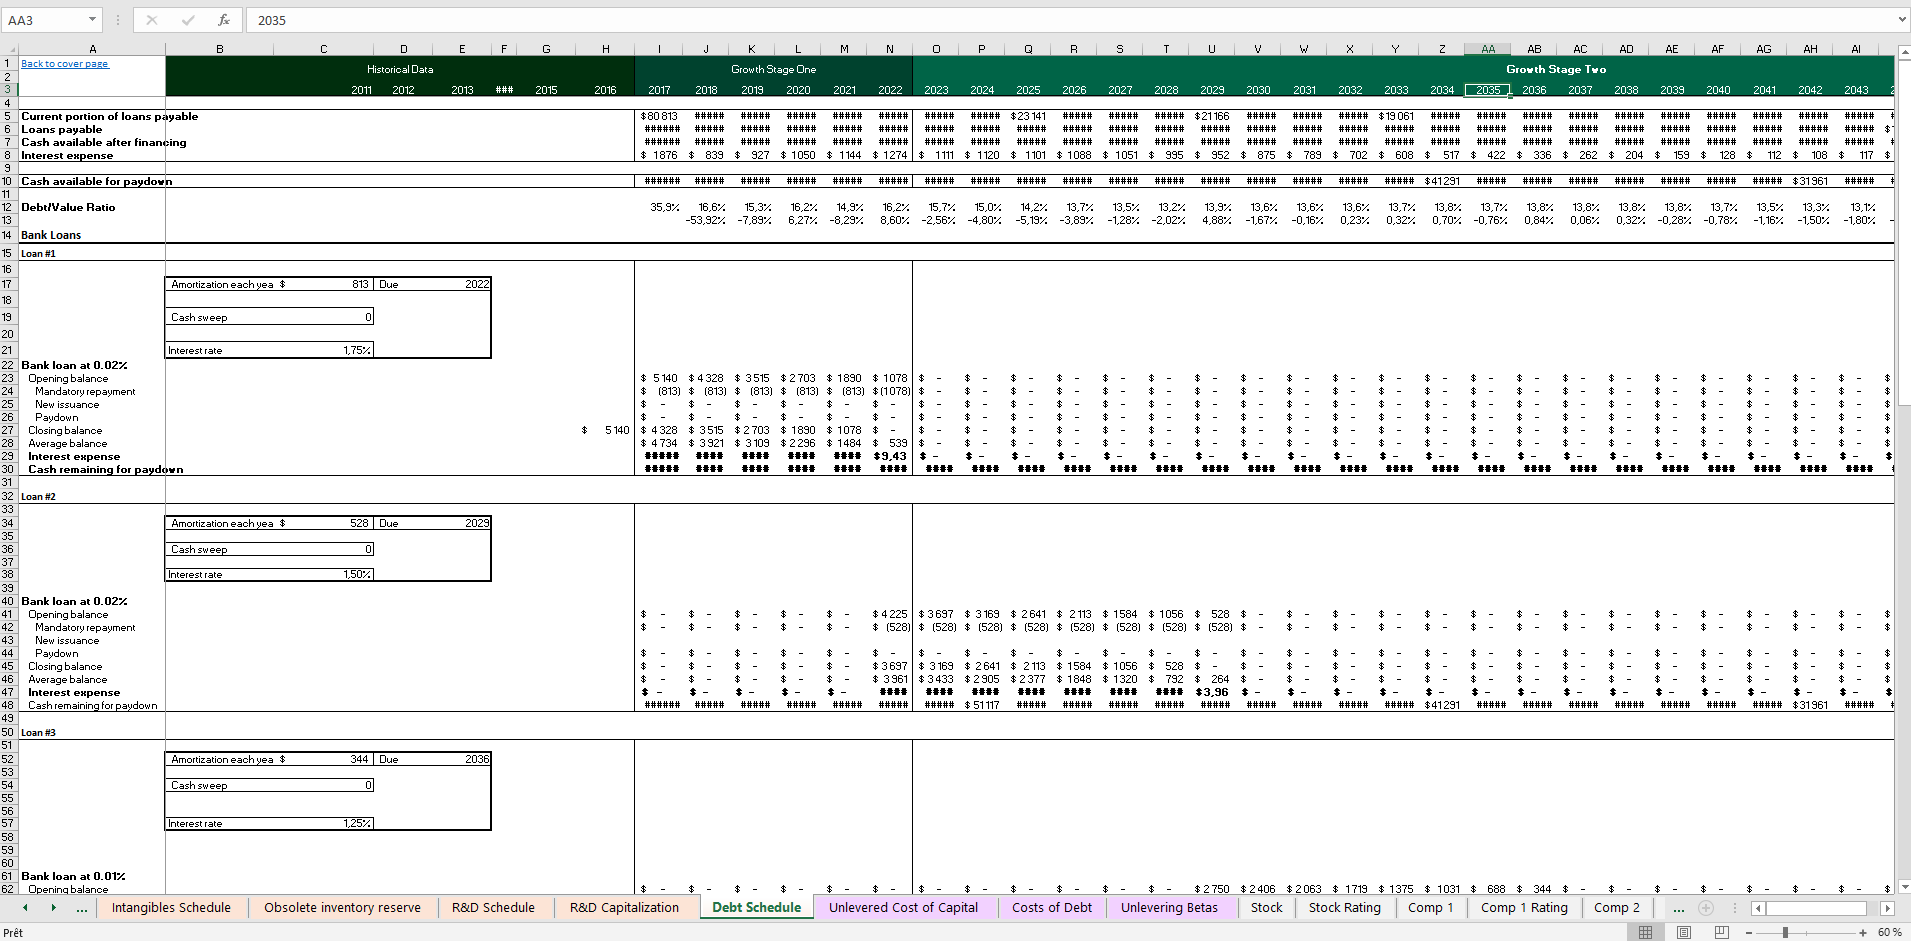Select row header 14

[8, 235]
